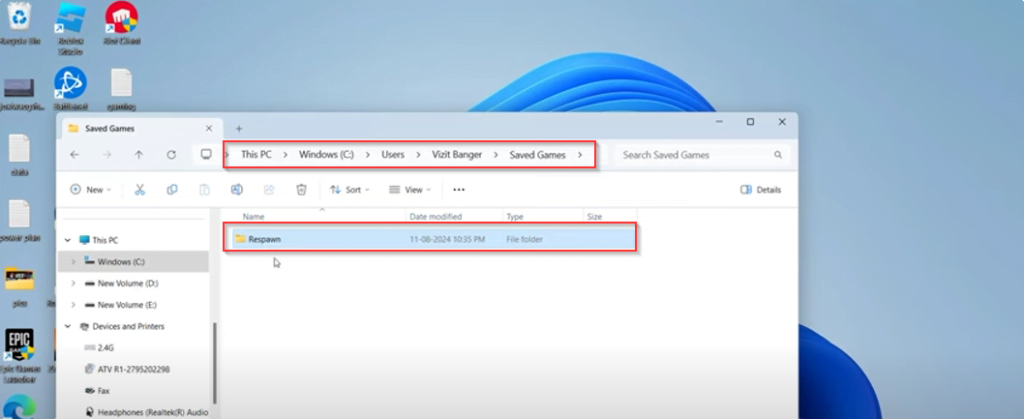Screen dimensions: 1024x419
Task: Open the View dropdown menu
Action: click(410, 189)
